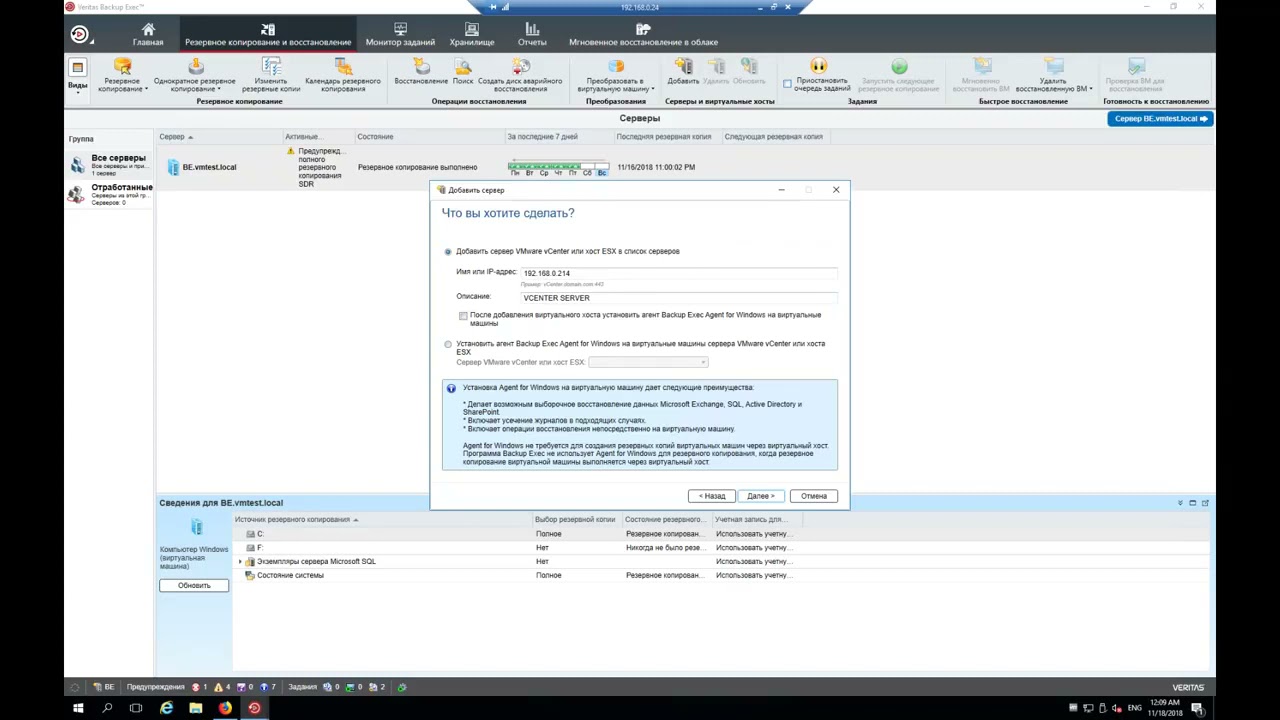Click the Отмена button

pyautogui.click(x=813, y=496)
